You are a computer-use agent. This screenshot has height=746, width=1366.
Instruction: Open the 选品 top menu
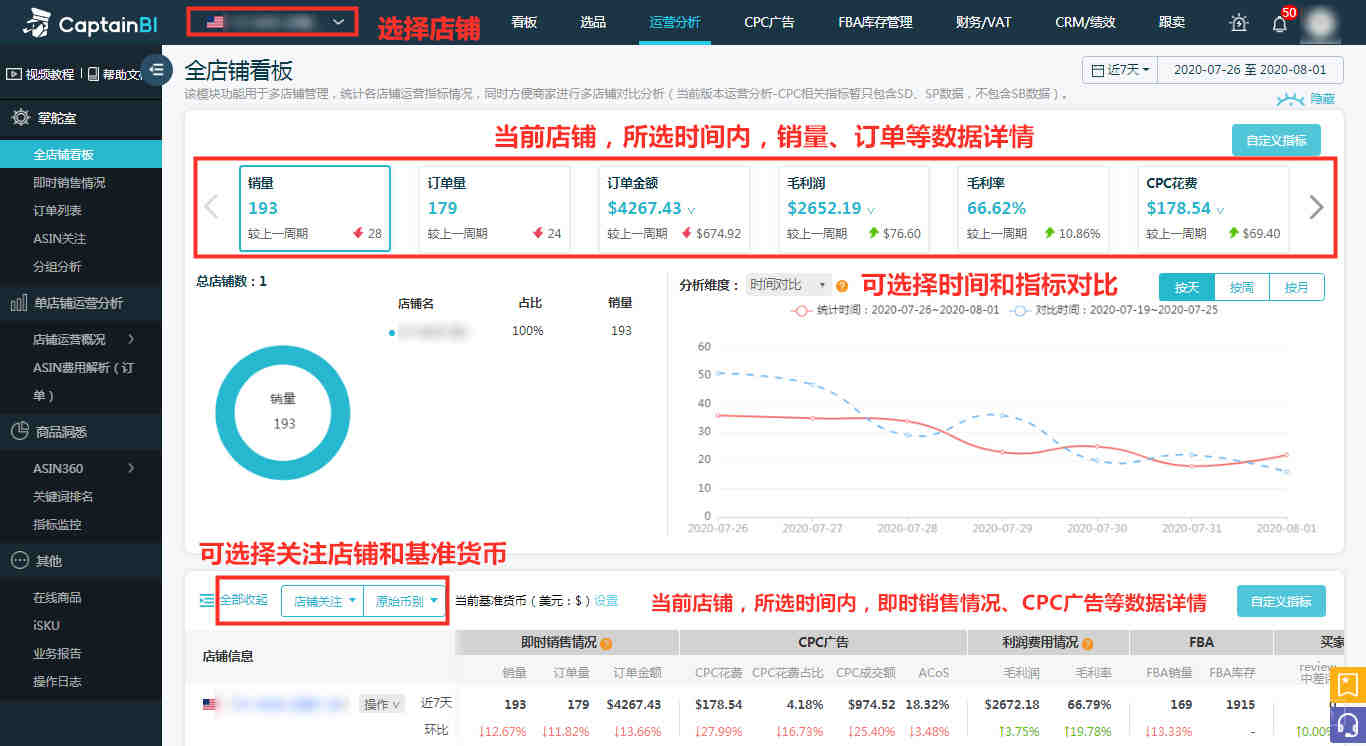593,22
